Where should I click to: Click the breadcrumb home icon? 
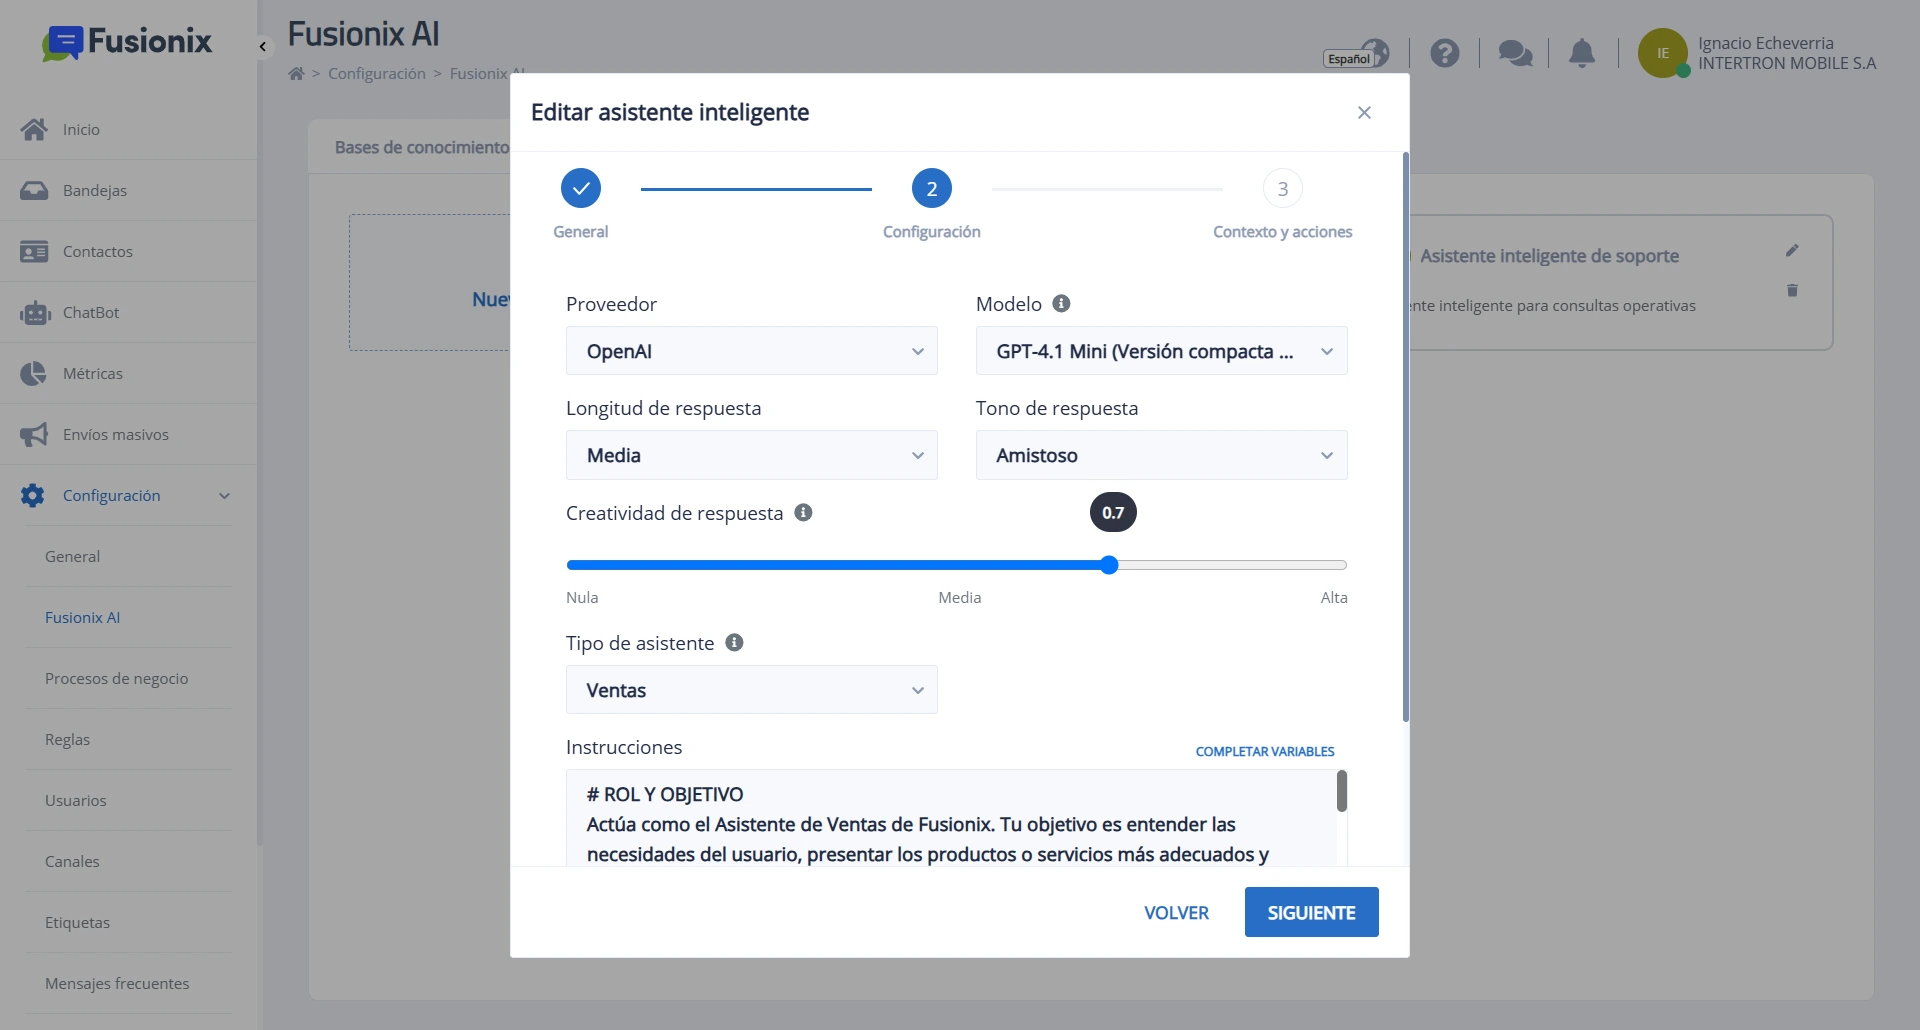click(x=296, y=73)
